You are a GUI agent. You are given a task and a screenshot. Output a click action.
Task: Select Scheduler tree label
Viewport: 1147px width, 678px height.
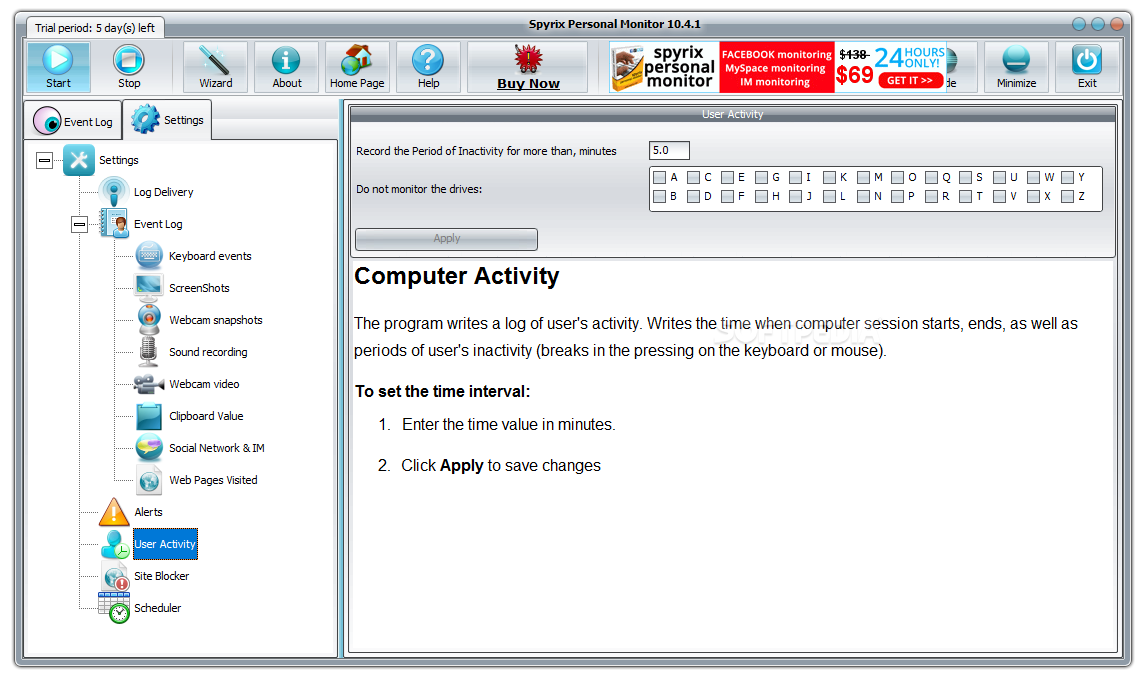click(157, 609)
